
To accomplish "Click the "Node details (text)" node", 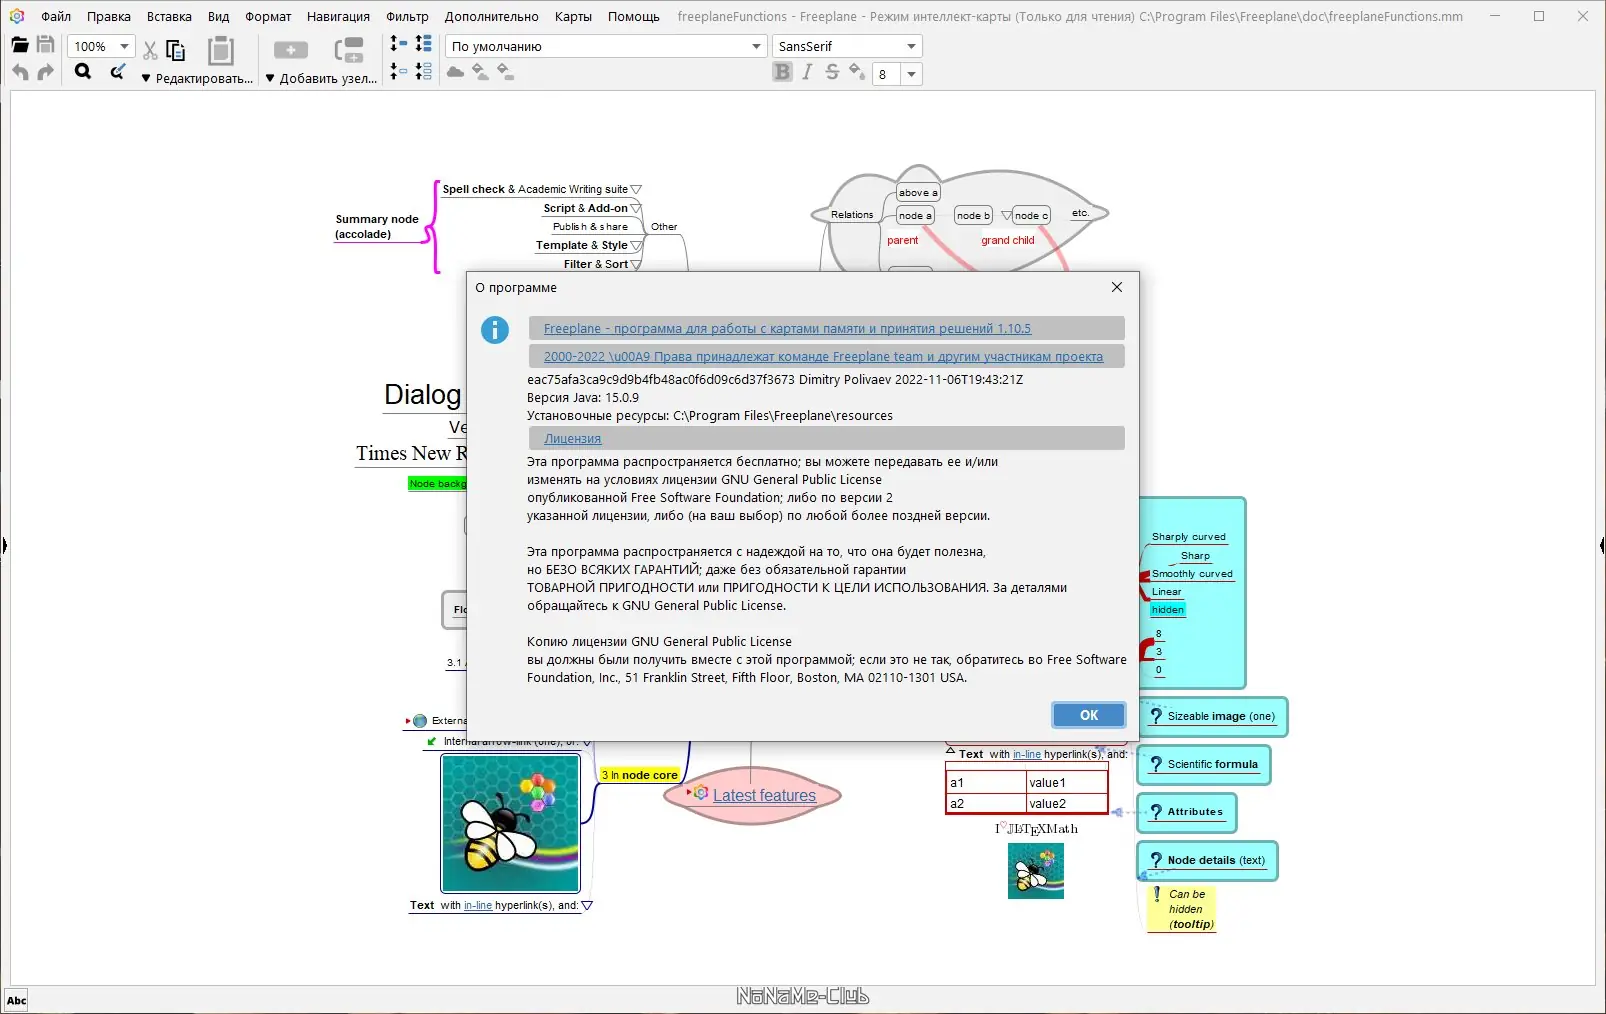I will pos(1207,860).
